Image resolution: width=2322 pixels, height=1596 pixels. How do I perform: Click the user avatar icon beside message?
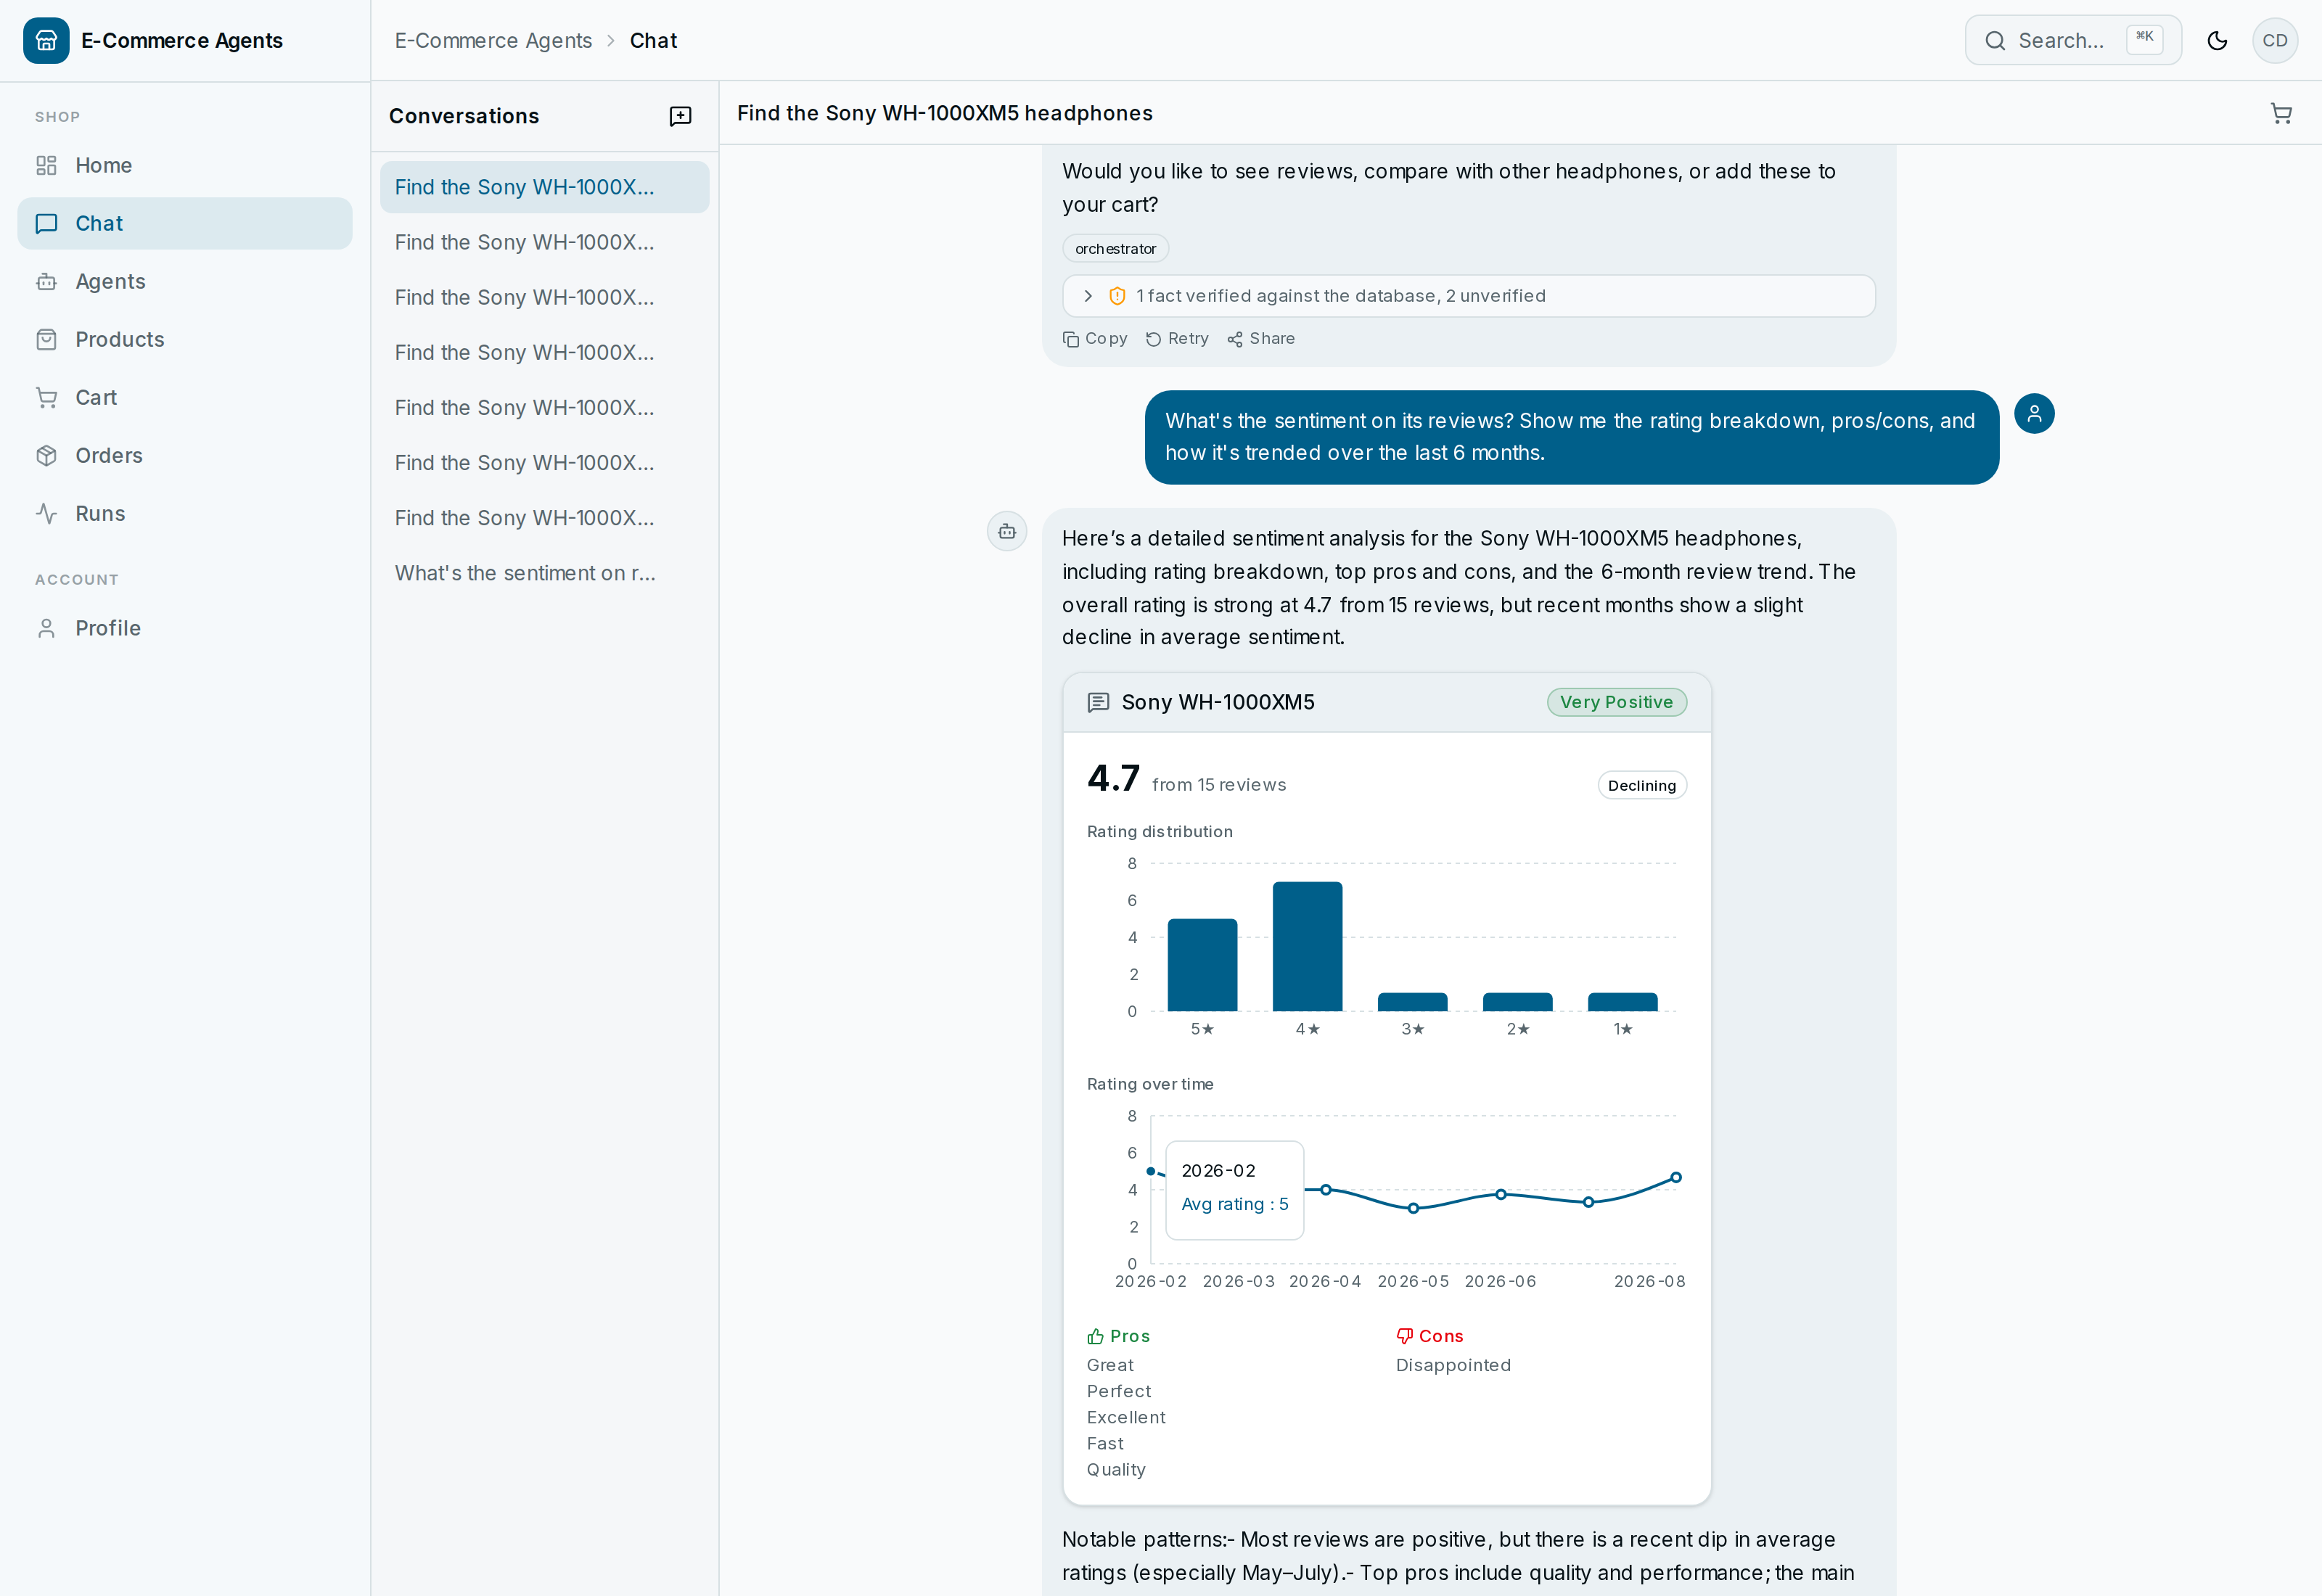[2034, 413]
